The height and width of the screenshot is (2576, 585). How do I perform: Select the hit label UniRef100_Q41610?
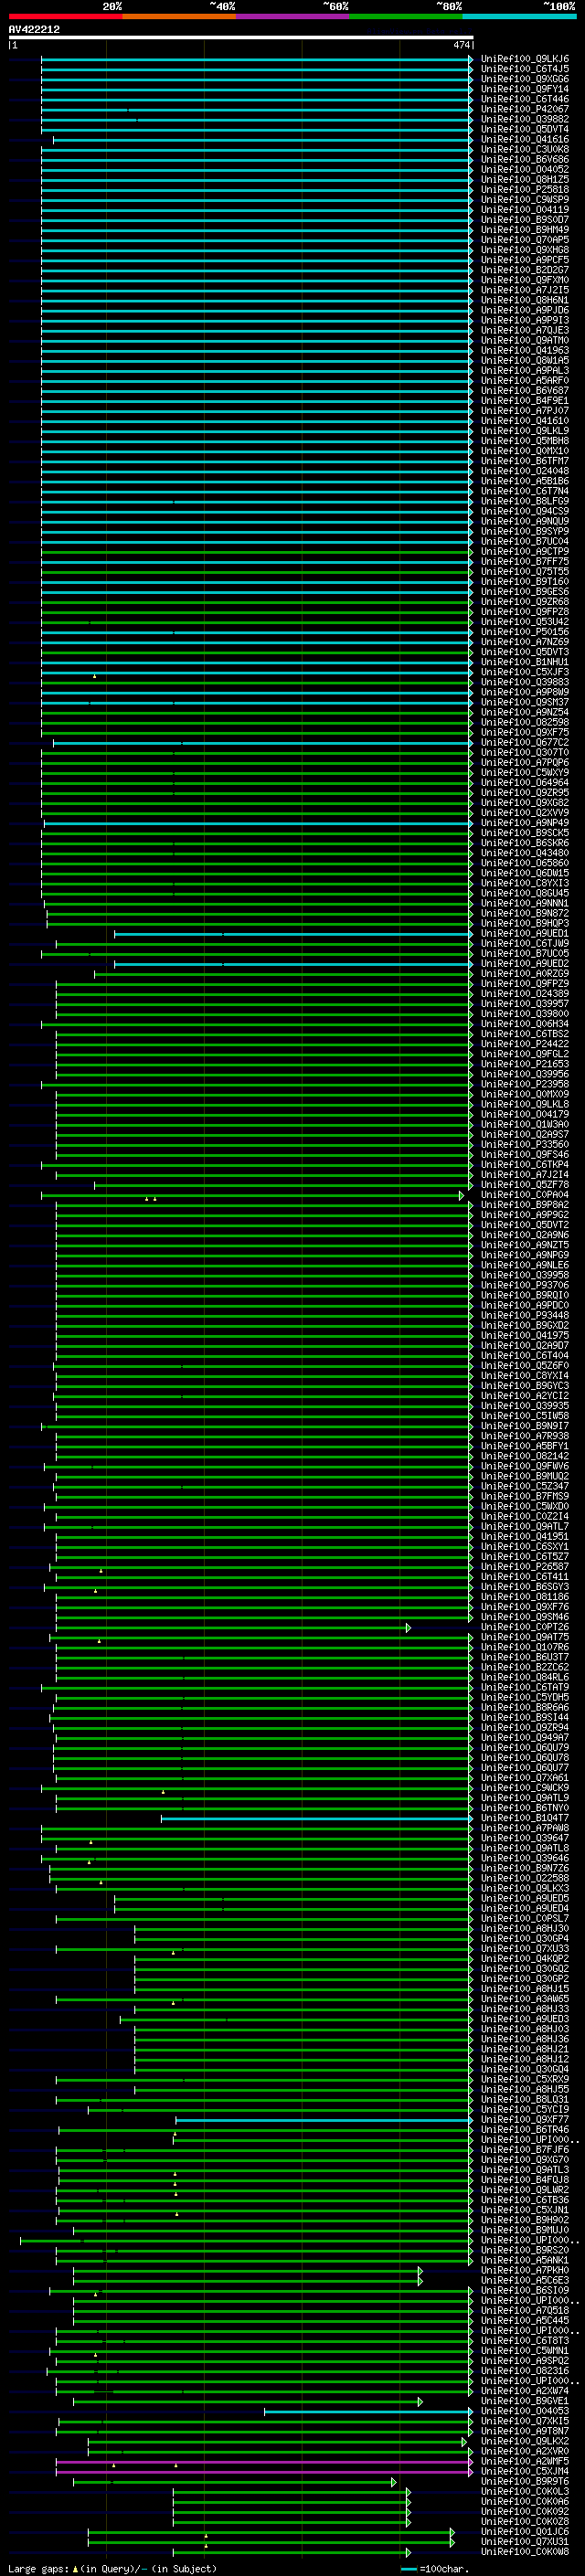coord(524,421)
